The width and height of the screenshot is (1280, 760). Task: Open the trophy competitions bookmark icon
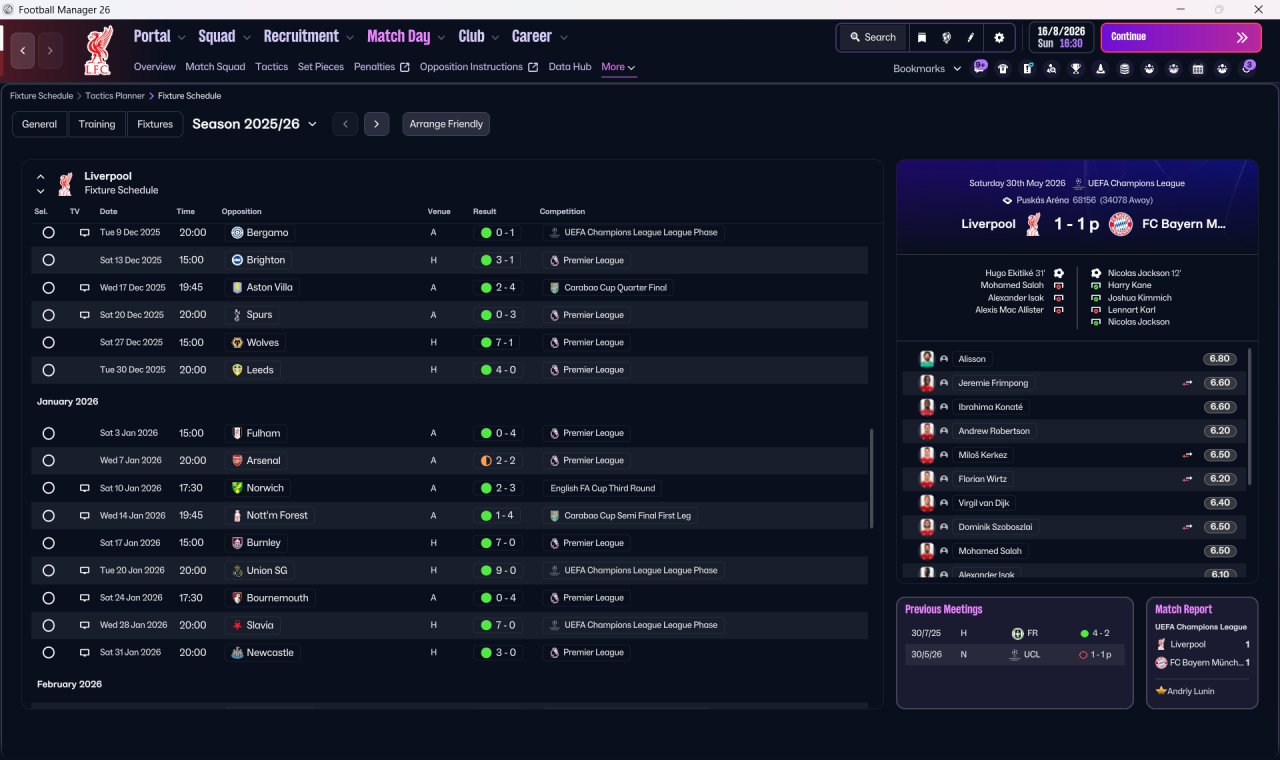1076,69
